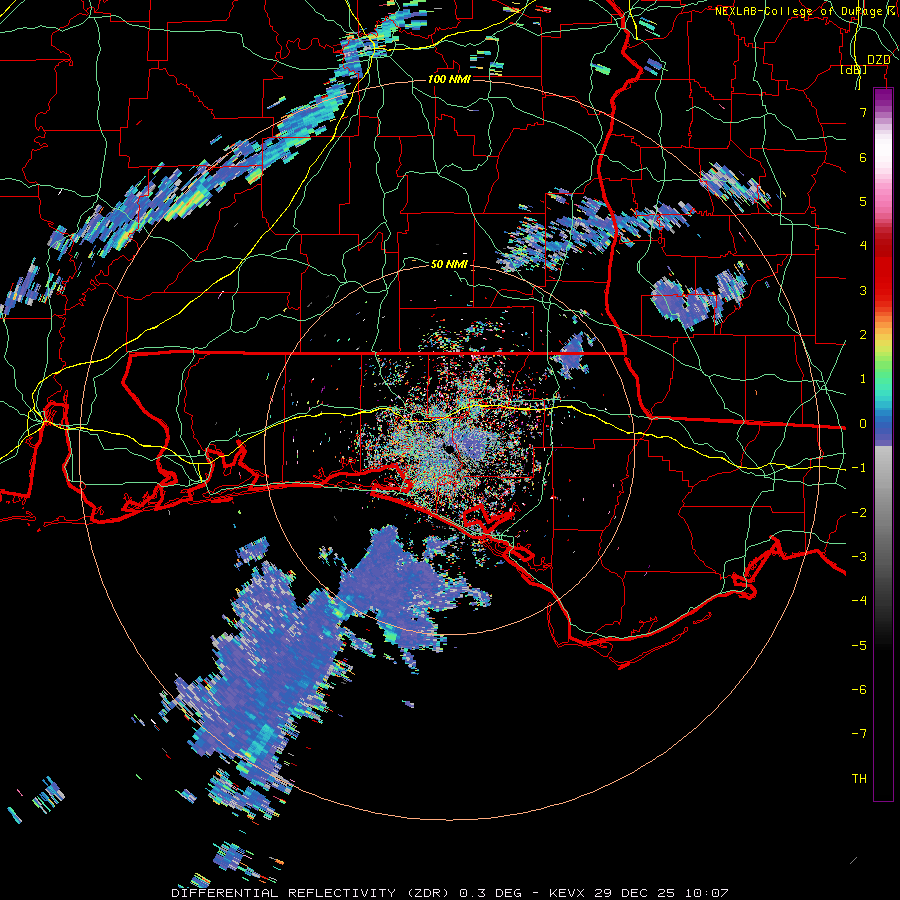Click the '-6' value on the color scale

[x=859, y=689]
